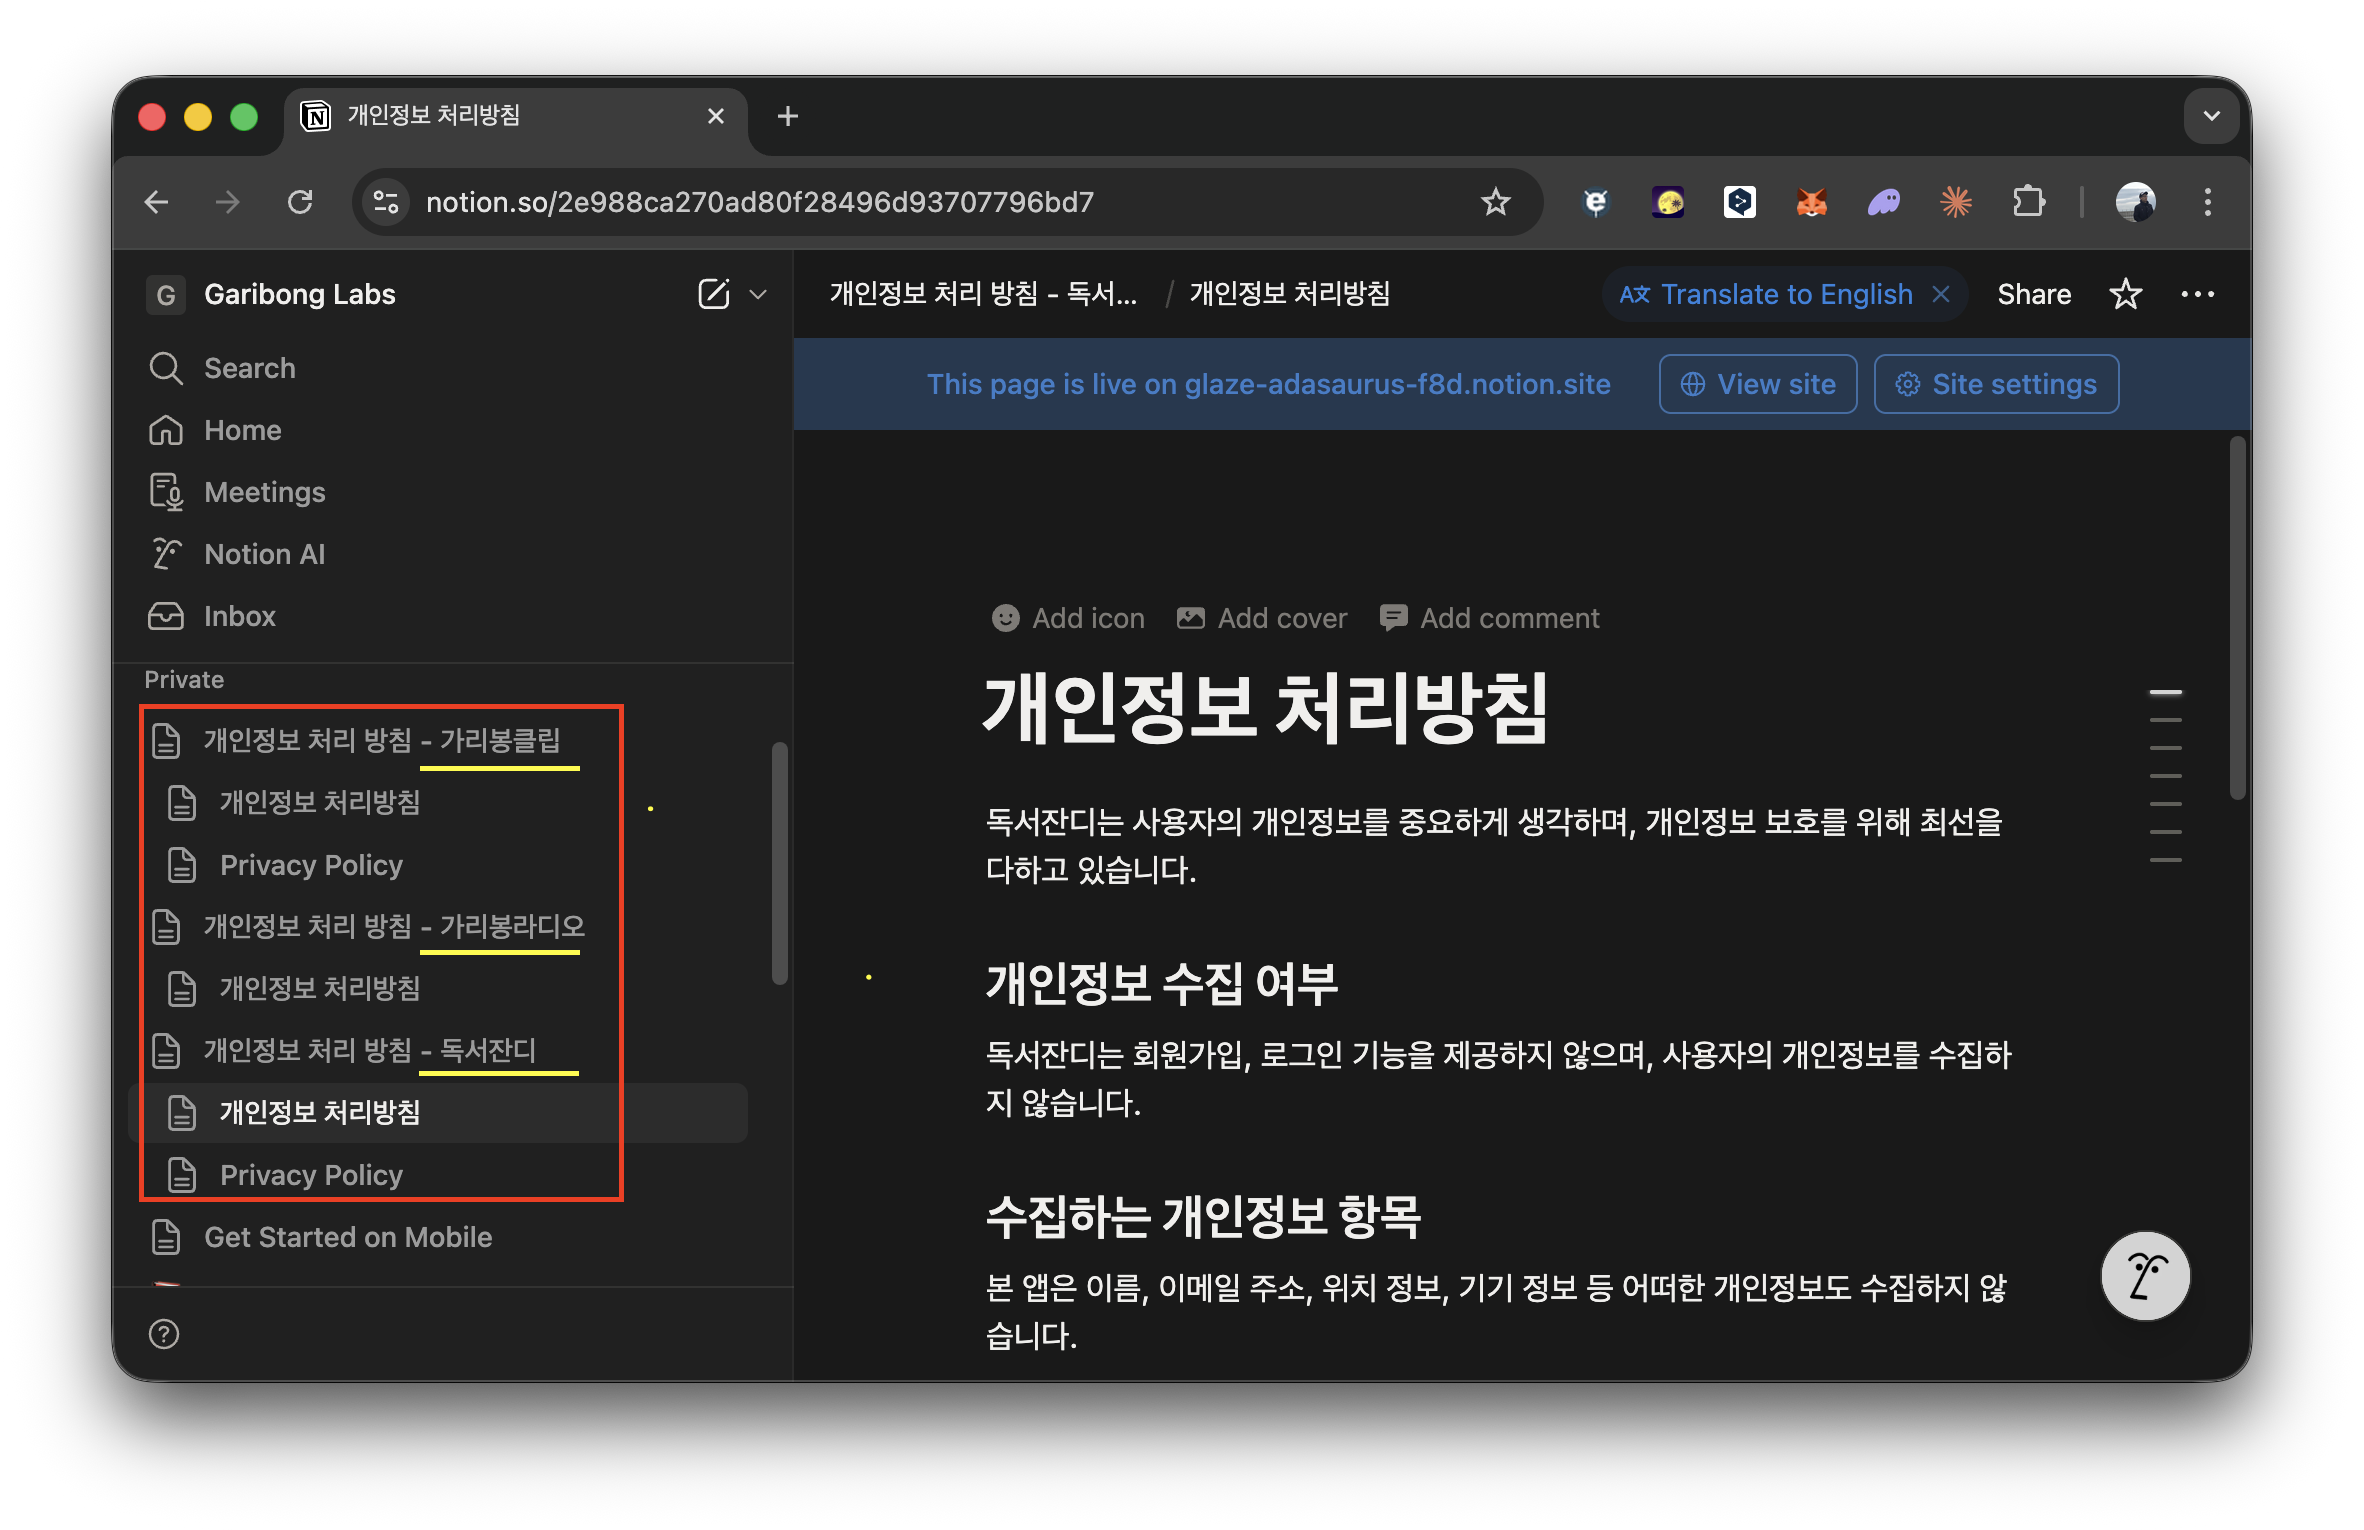Image resolution: width=2364 pixels, height=1530 pixels.
Task: Favorite this page with the star icon
Action: (x=2125, y=294)
